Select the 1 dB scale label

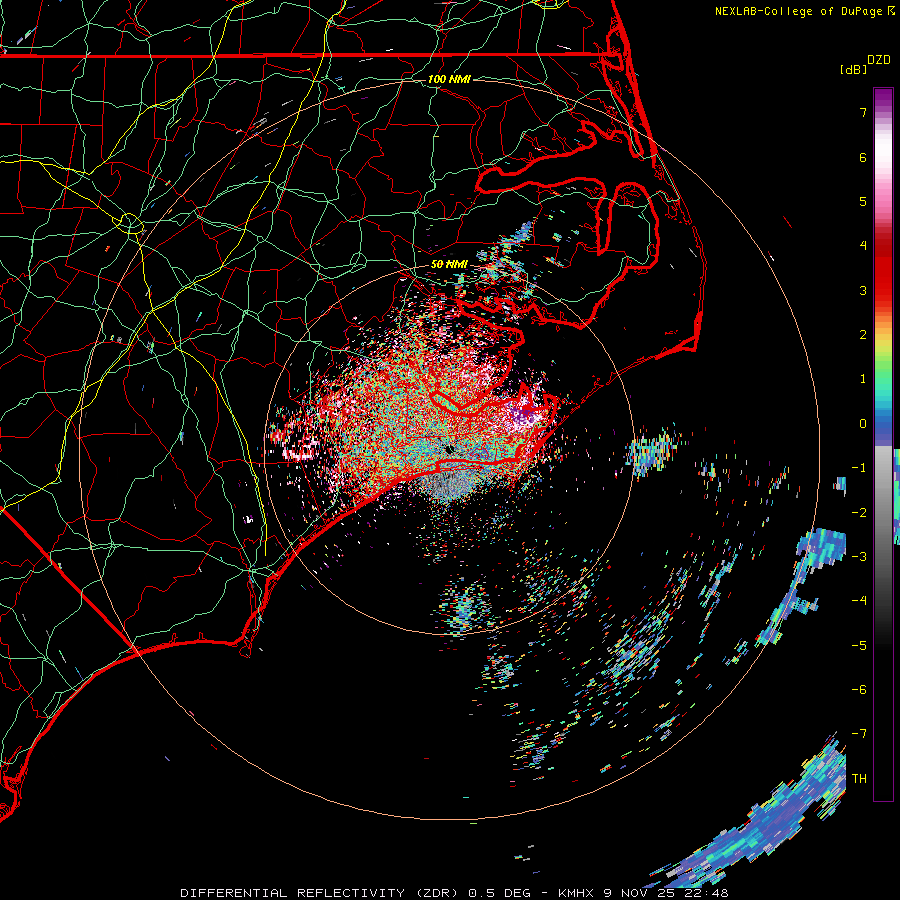coord(863,378)
